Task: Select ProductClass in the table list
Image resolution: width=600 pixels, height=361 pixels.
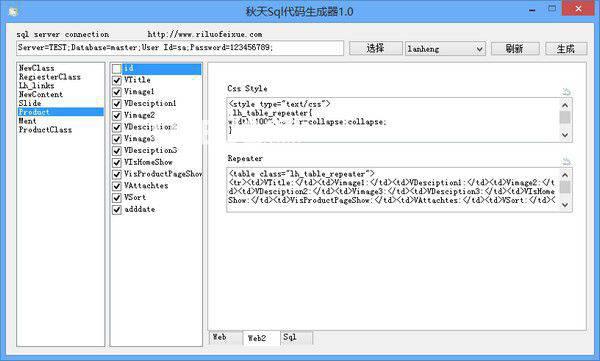Action: point(45,130)
